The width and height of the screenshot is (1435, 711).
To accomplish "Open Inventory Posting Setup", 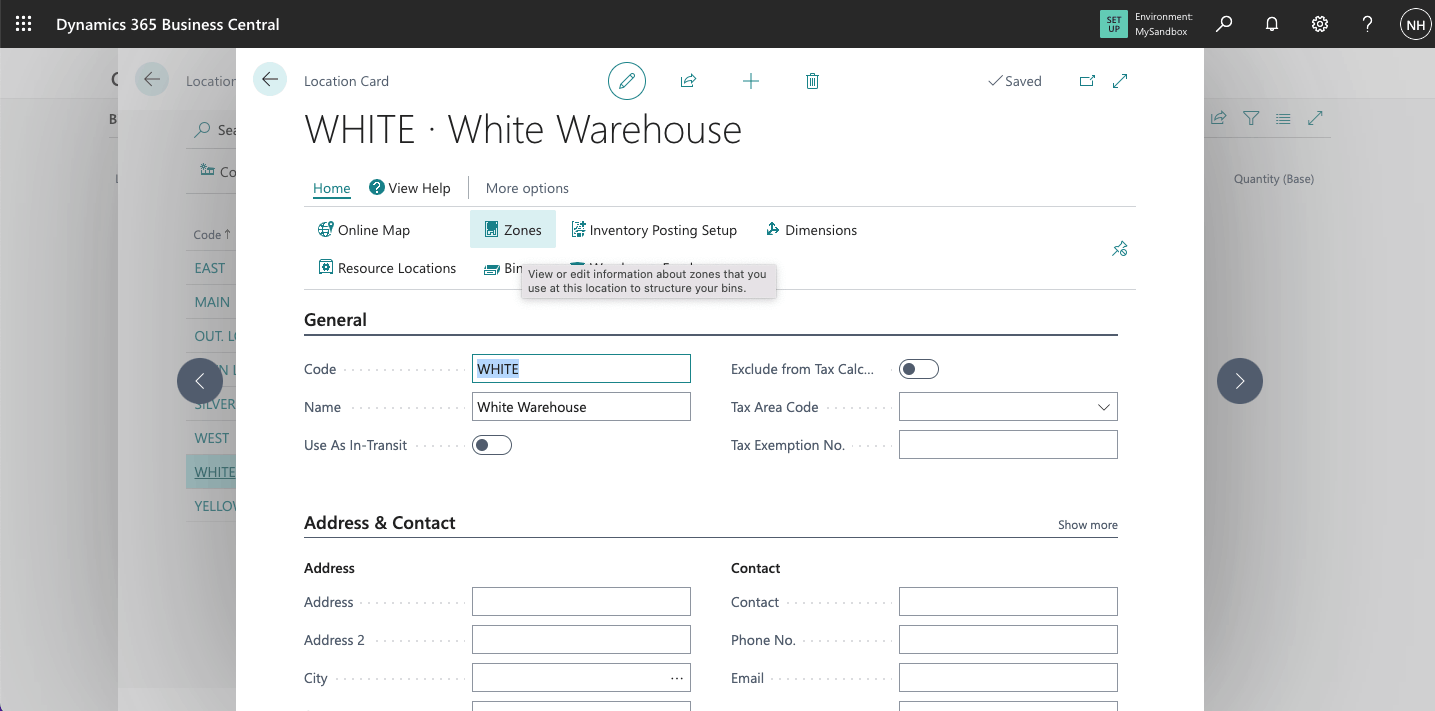I will (654, 230).
